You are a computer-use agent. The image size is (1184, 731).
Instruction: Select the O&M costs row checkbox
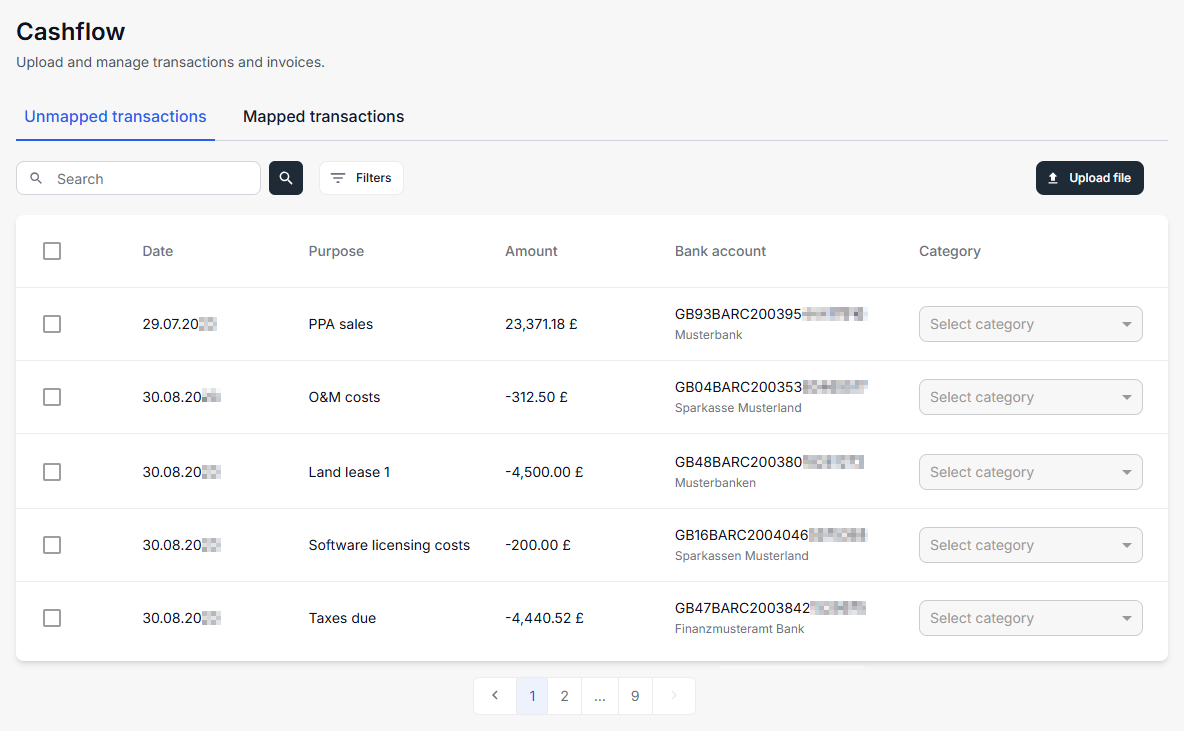click(52, 397)
